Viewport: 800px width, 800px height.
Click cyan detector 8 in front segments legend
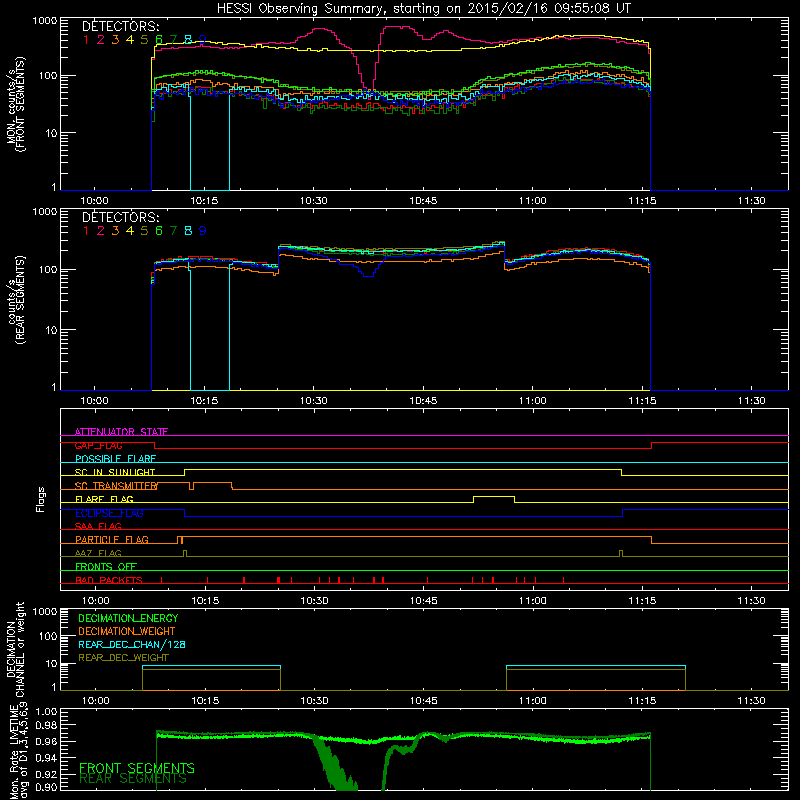(188, 39)
